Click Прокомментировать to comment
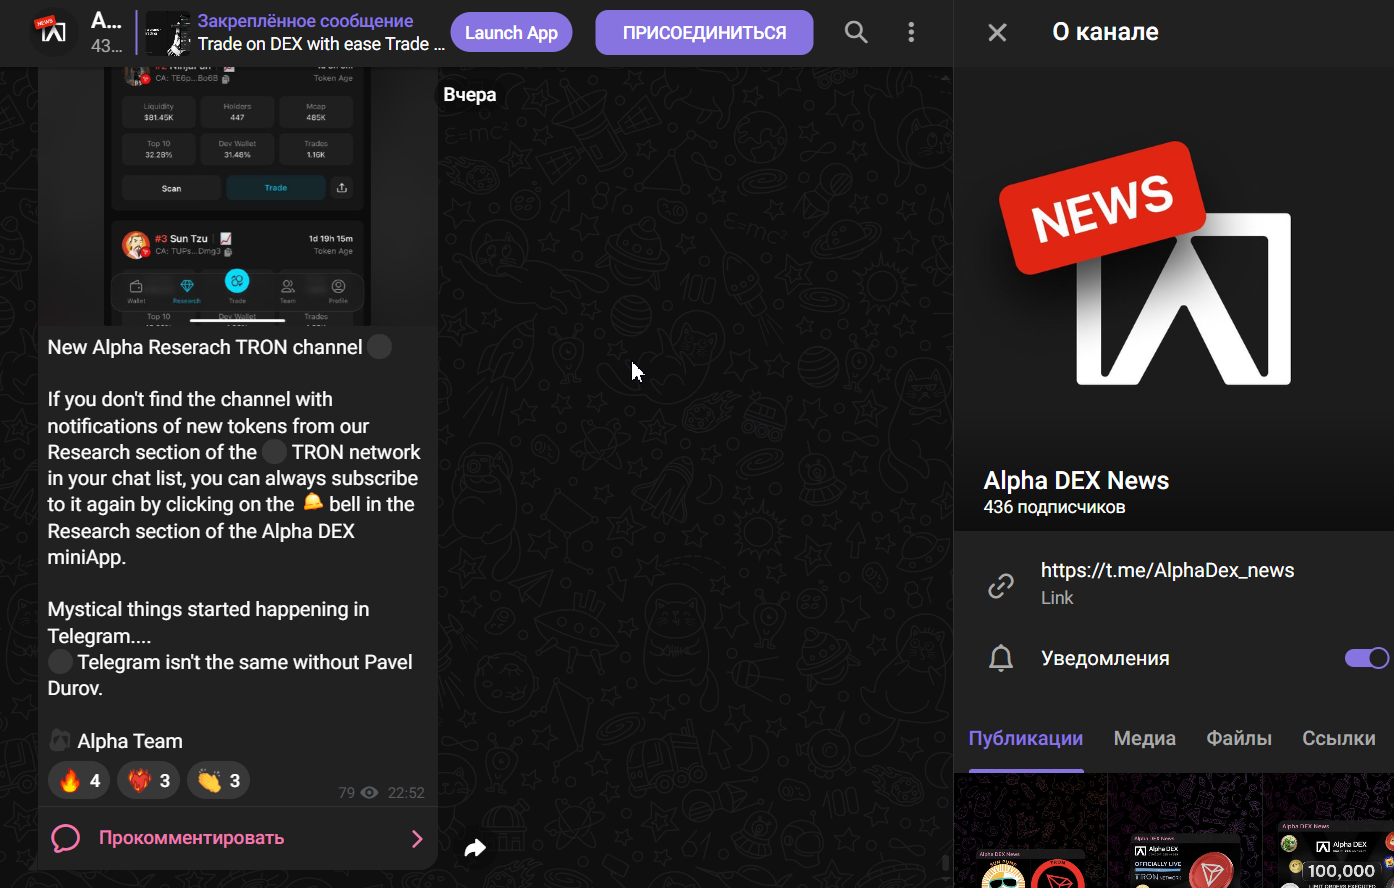The height and width of the screenshot is (888, 1394). [191, 838]
